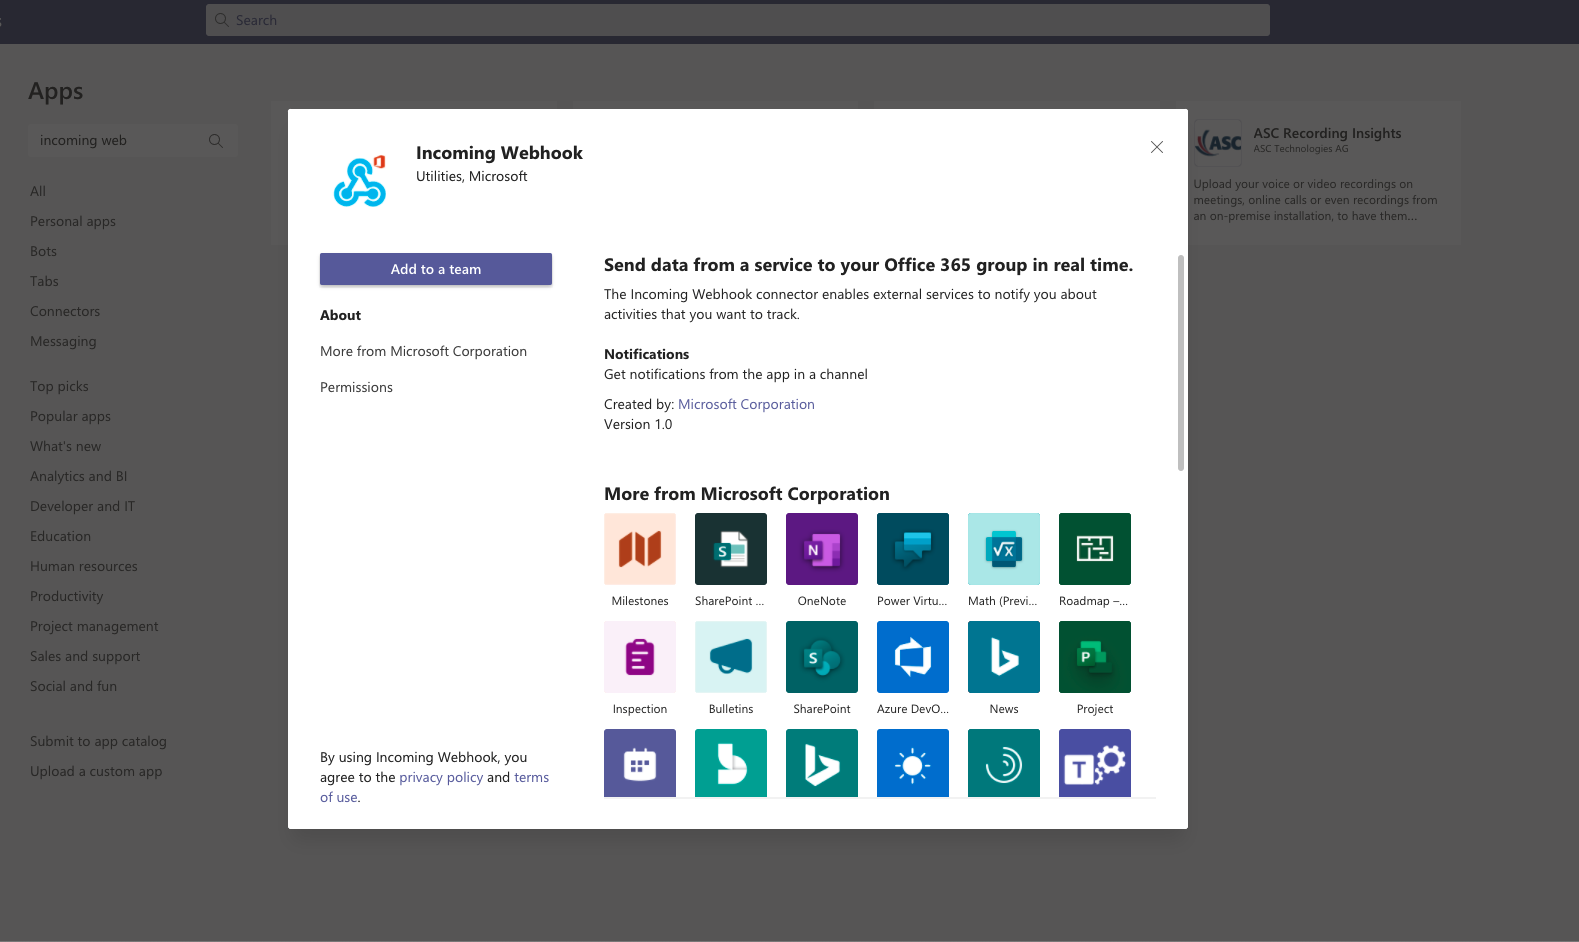
Task: Select the About section in dialog
Action: coord(340,315)
